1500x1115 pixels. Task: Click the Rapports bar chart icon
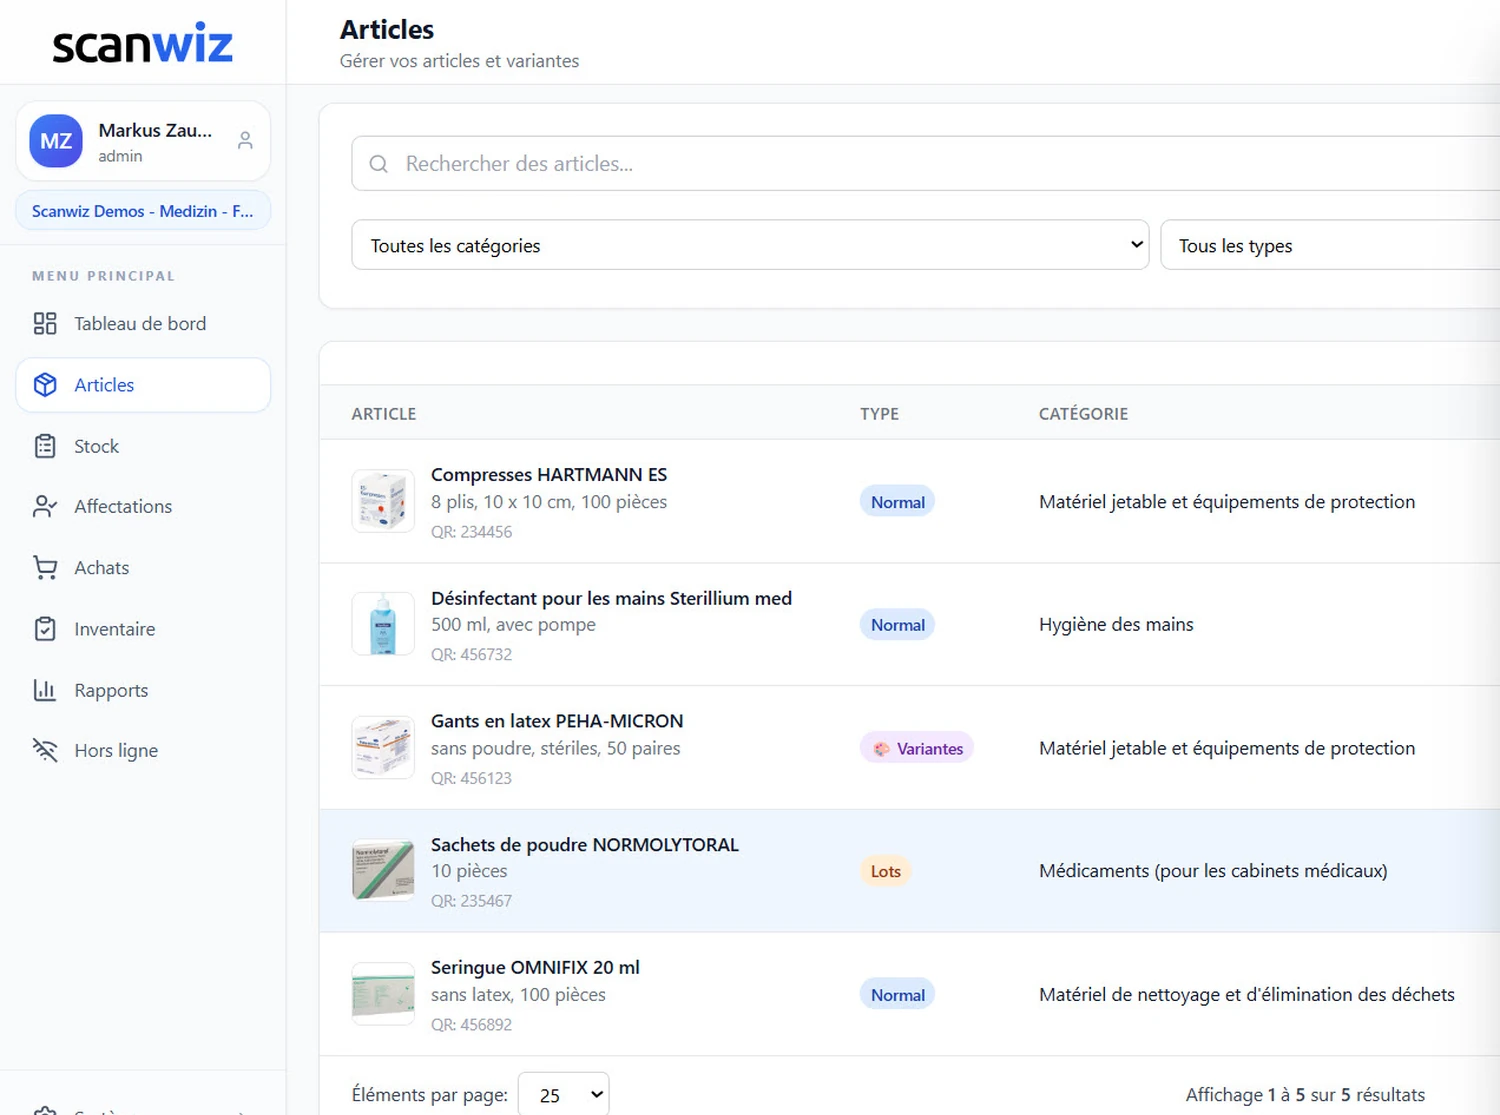click(x=45, y=690)
